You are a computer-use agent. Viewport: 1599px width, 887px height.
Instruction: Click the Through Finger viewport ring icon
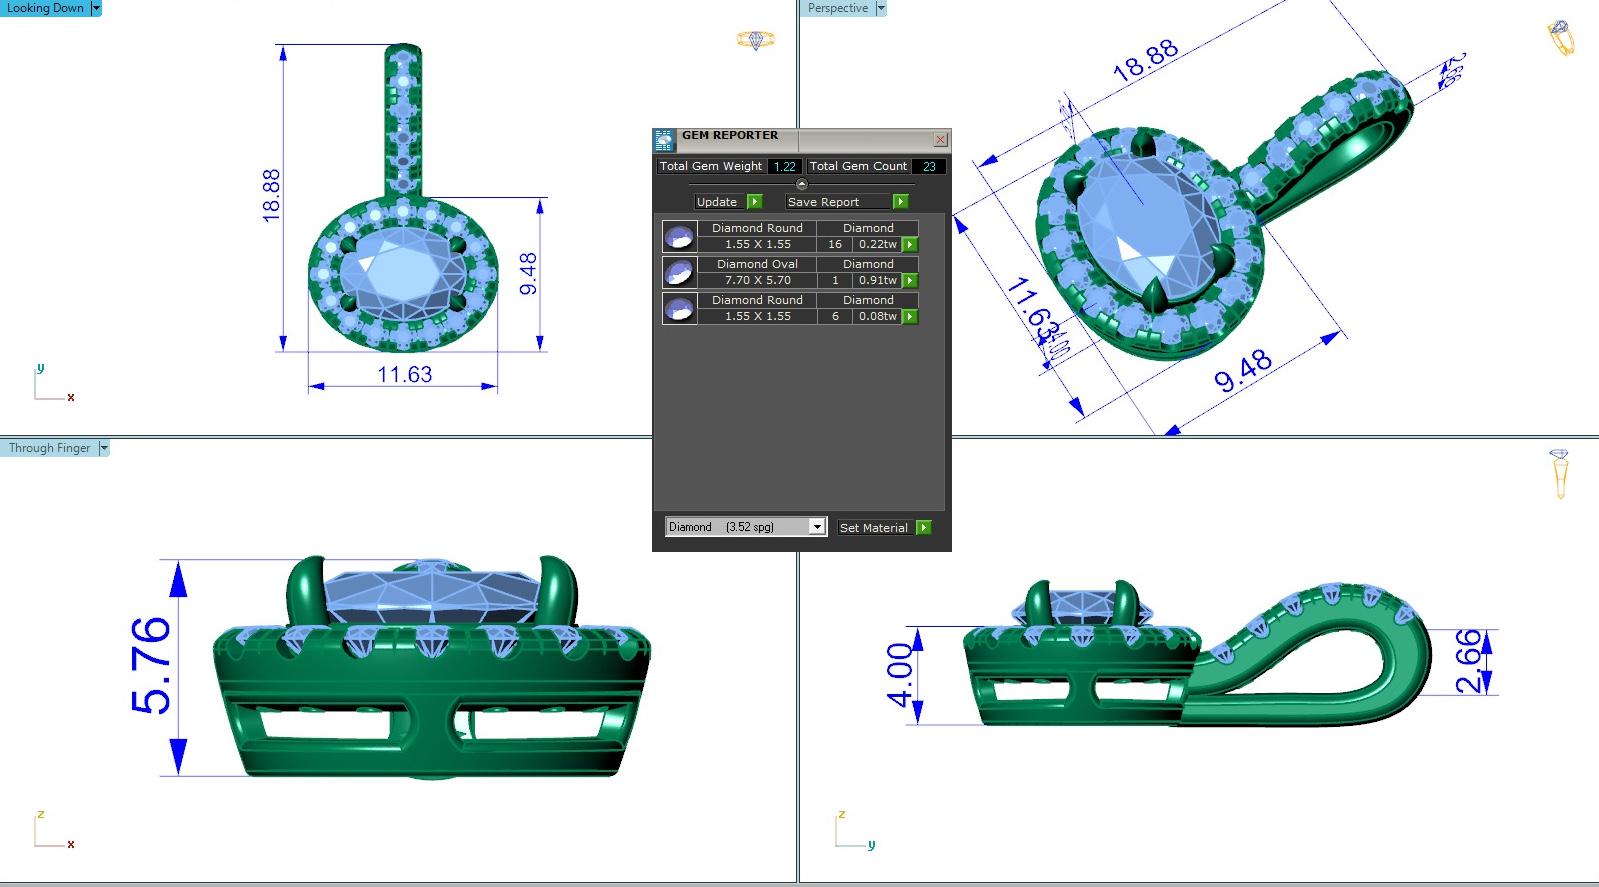coord(1559,473)
